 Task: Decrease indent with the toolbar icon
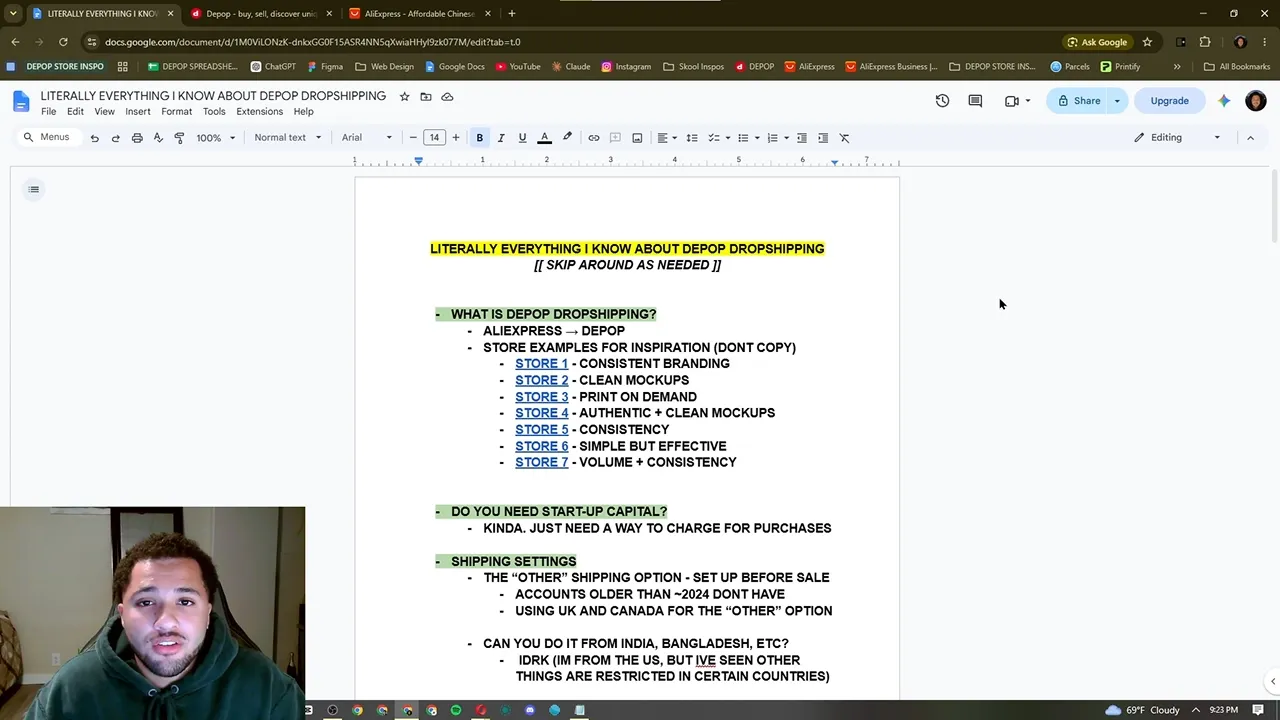(801, 138)
